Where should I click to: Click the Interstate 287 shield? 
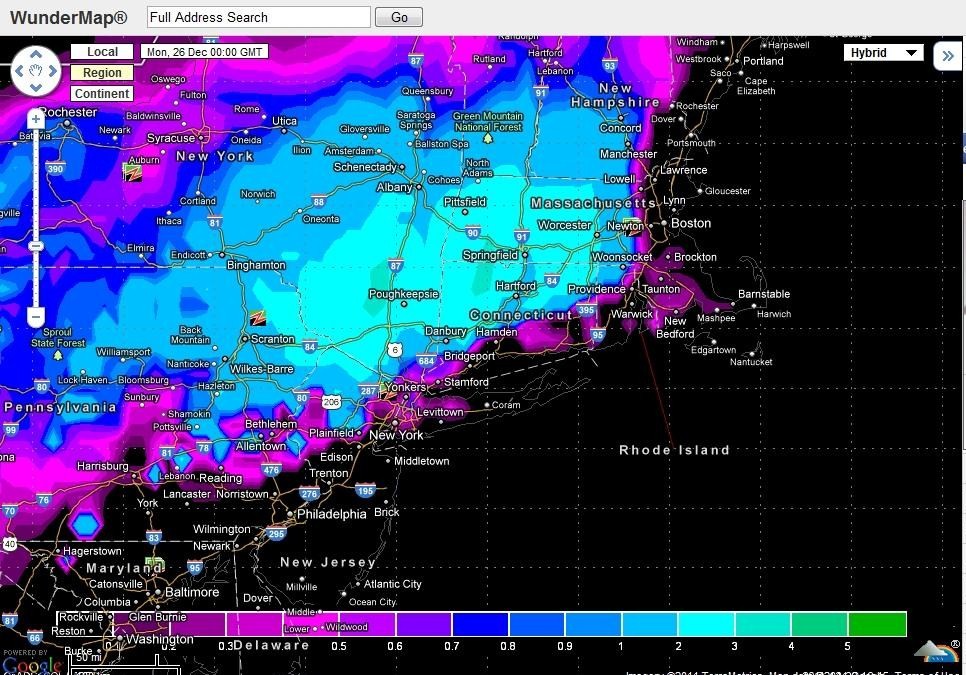click(368, 390)
